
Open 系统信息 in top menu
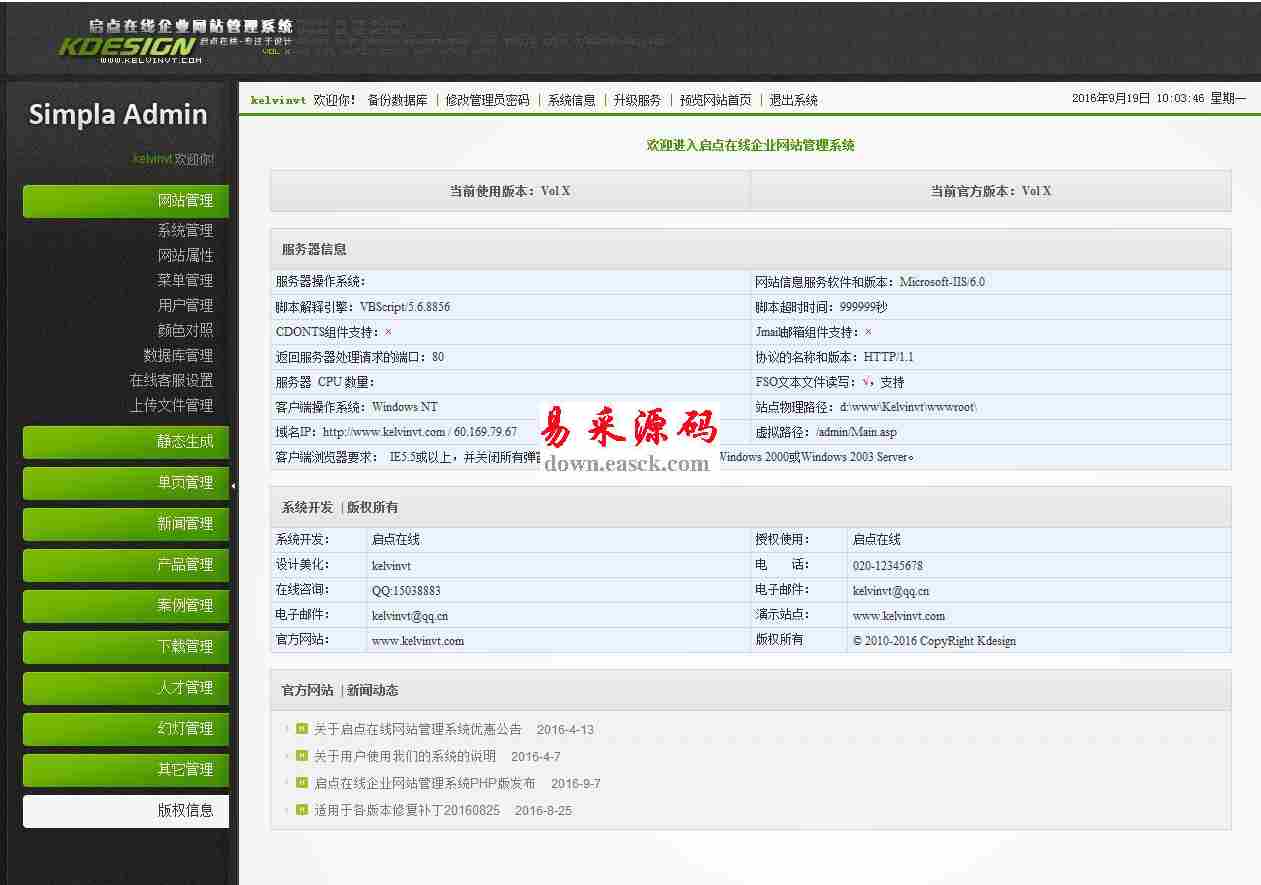[571, 100]
